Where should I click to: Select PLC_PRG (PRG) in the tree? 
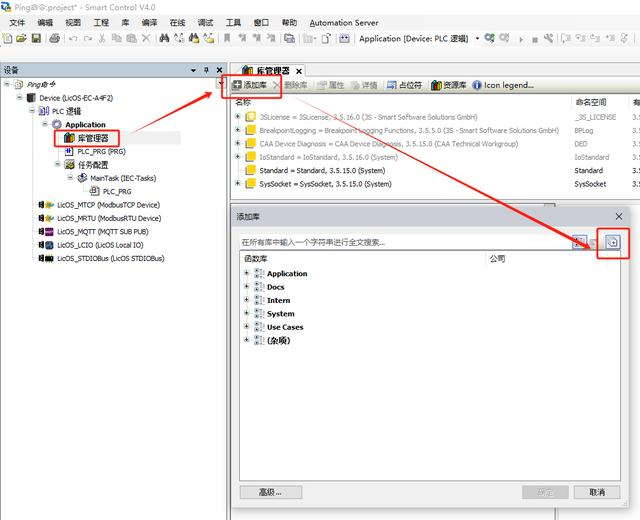point(100,152)
